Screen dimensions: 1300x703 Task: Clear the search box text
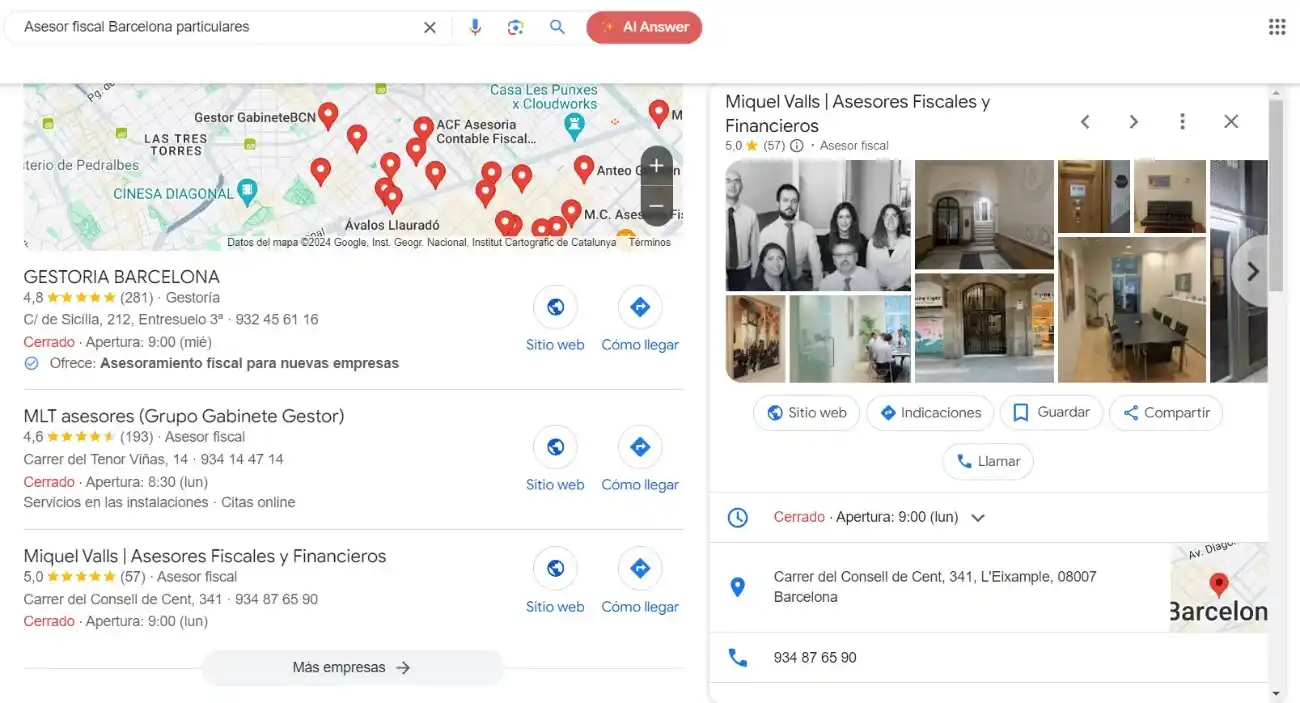click(430, 27)
